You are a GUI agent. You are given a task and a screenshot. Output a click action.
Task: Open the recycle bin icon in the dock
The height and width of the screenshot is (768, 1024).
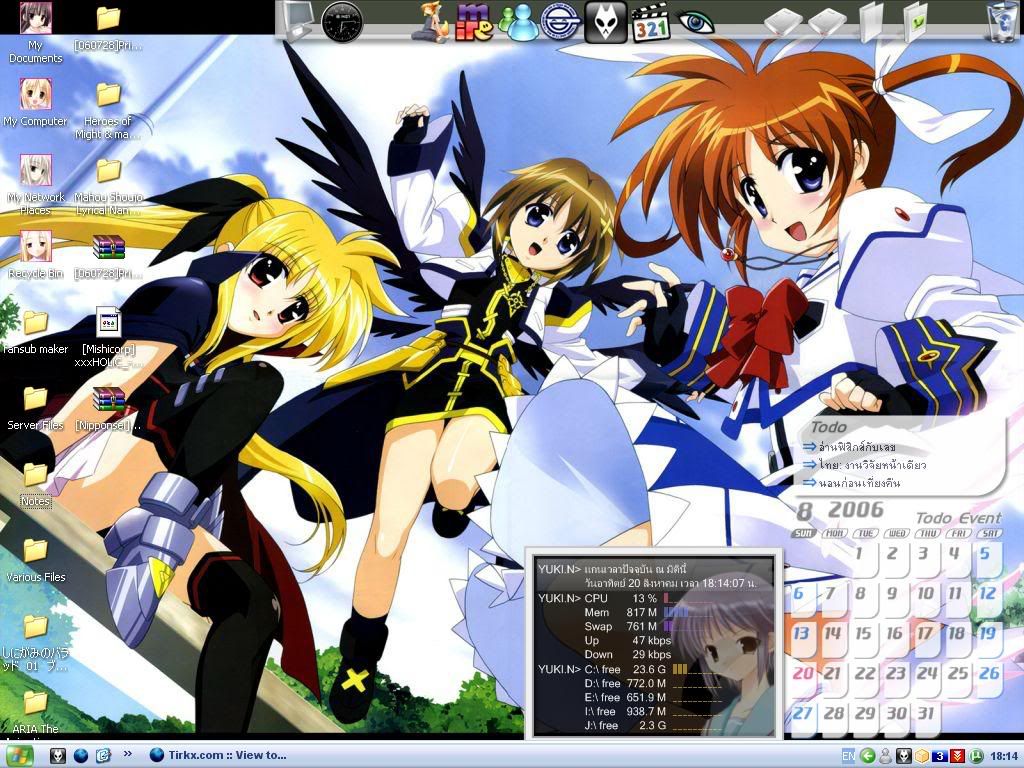click(1002, 22)
